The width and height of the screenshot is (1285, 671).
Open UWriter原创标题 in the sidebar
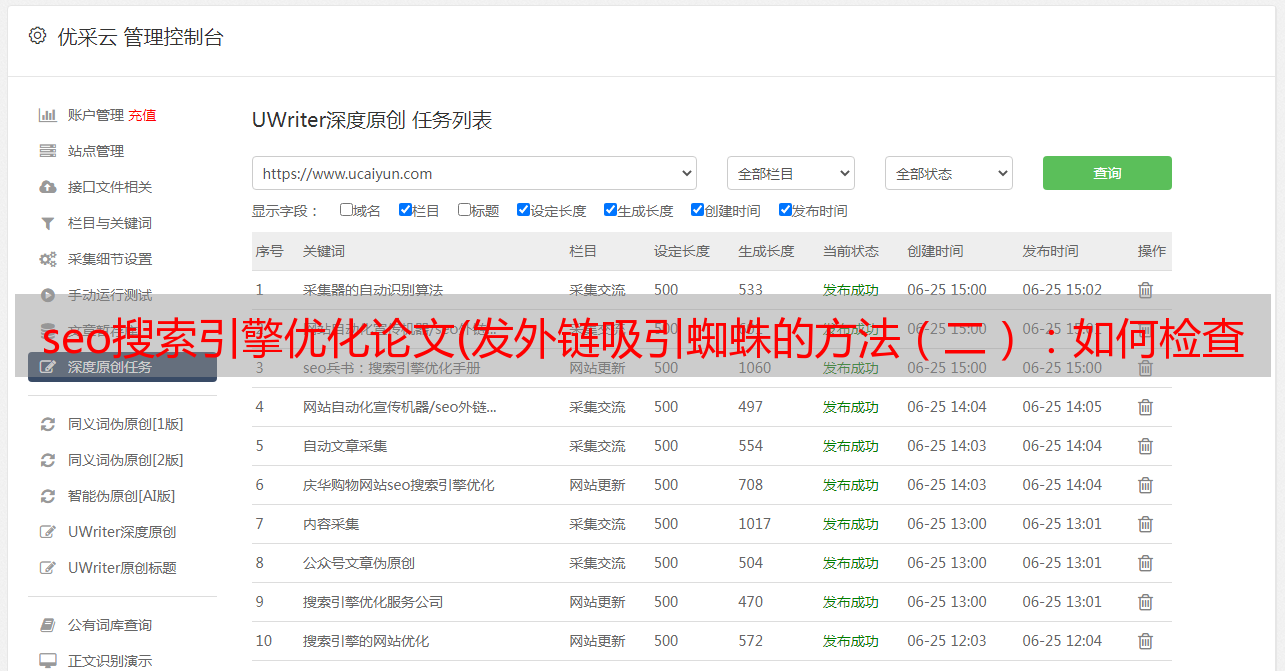pos(122,568)
